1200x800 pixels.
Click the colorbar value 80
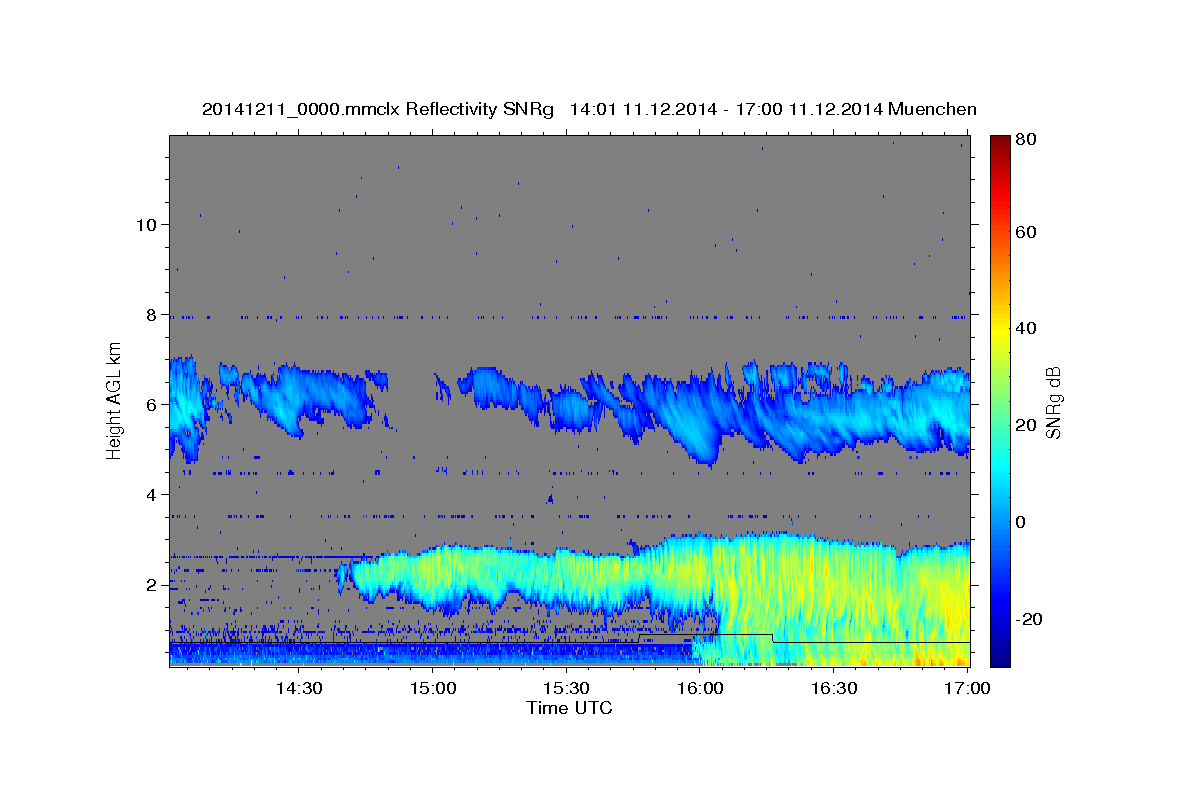tap(1025, 140)
